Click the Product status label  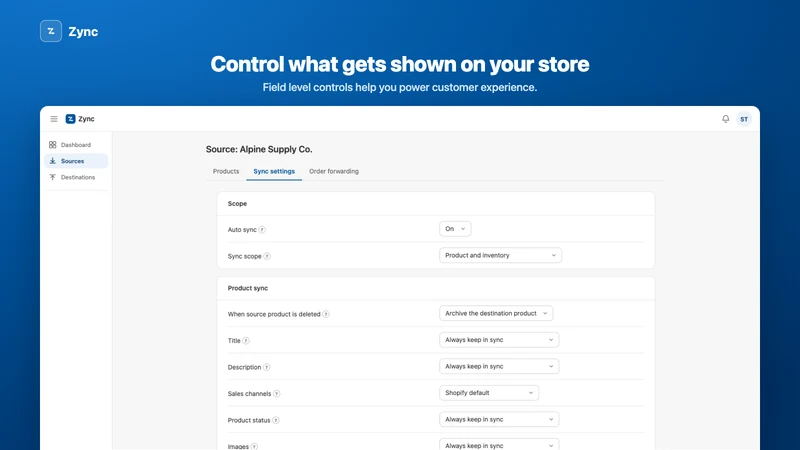pyautogui.click(x=249, y=420)
